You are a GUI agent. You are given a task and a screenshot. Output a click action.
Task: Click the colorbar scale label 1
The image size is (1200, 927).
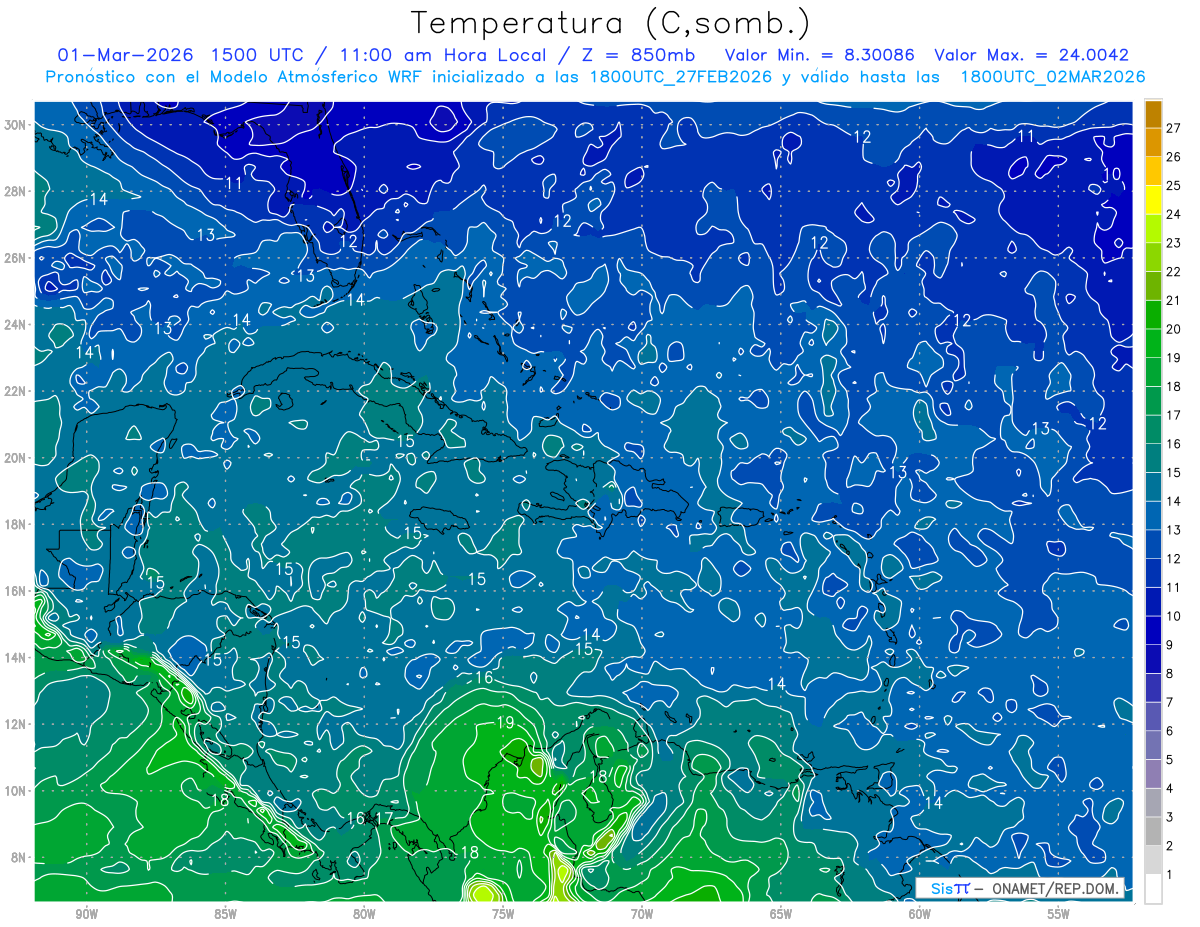(x=1170, y=875)
